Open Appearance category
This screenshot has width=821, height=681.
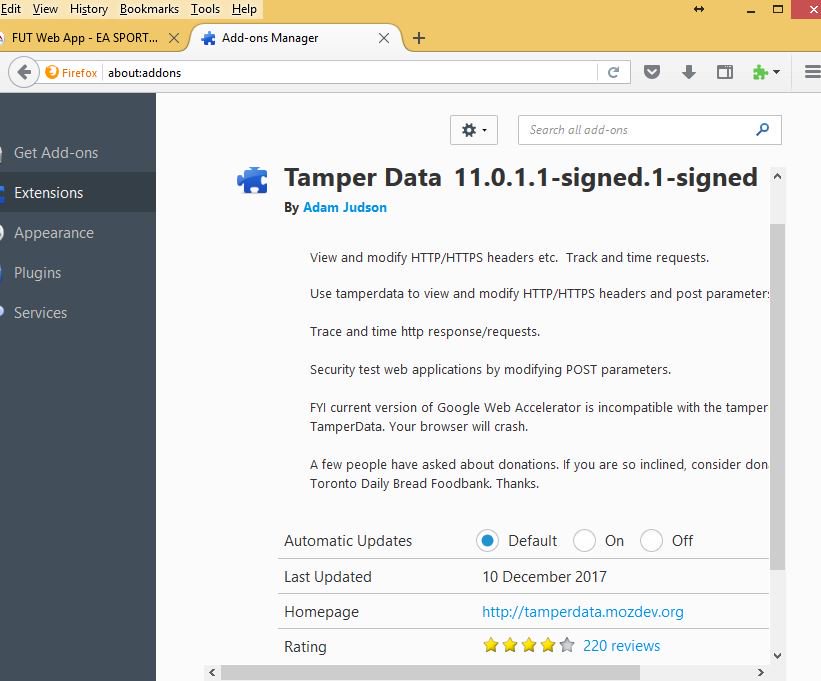(77, 232)
